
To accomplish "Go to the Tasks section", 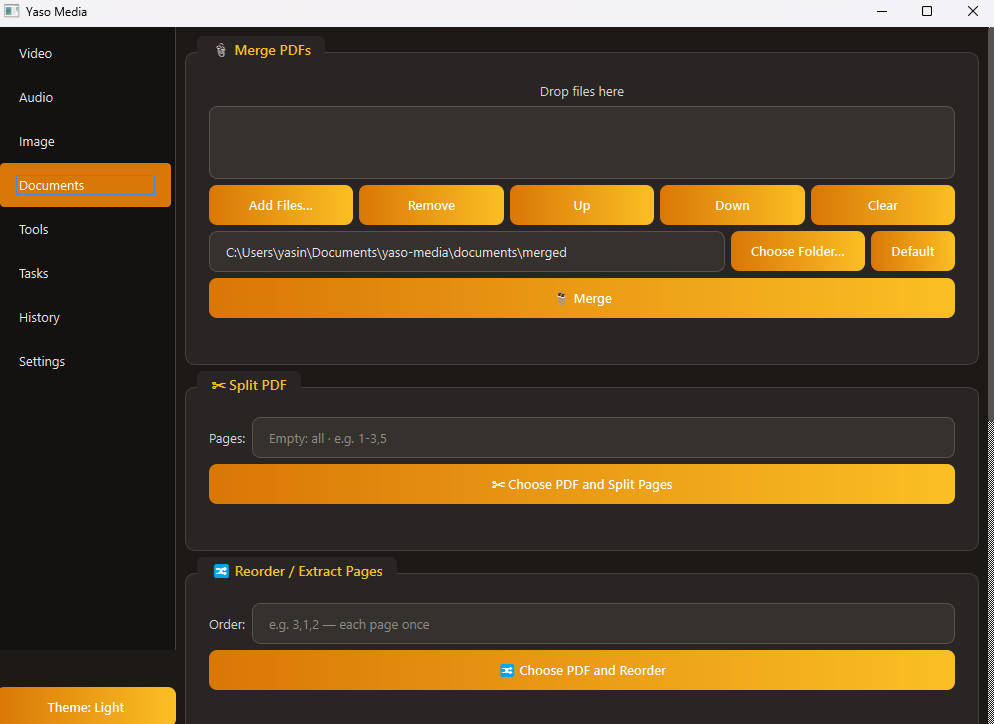I will click(86, 273).
